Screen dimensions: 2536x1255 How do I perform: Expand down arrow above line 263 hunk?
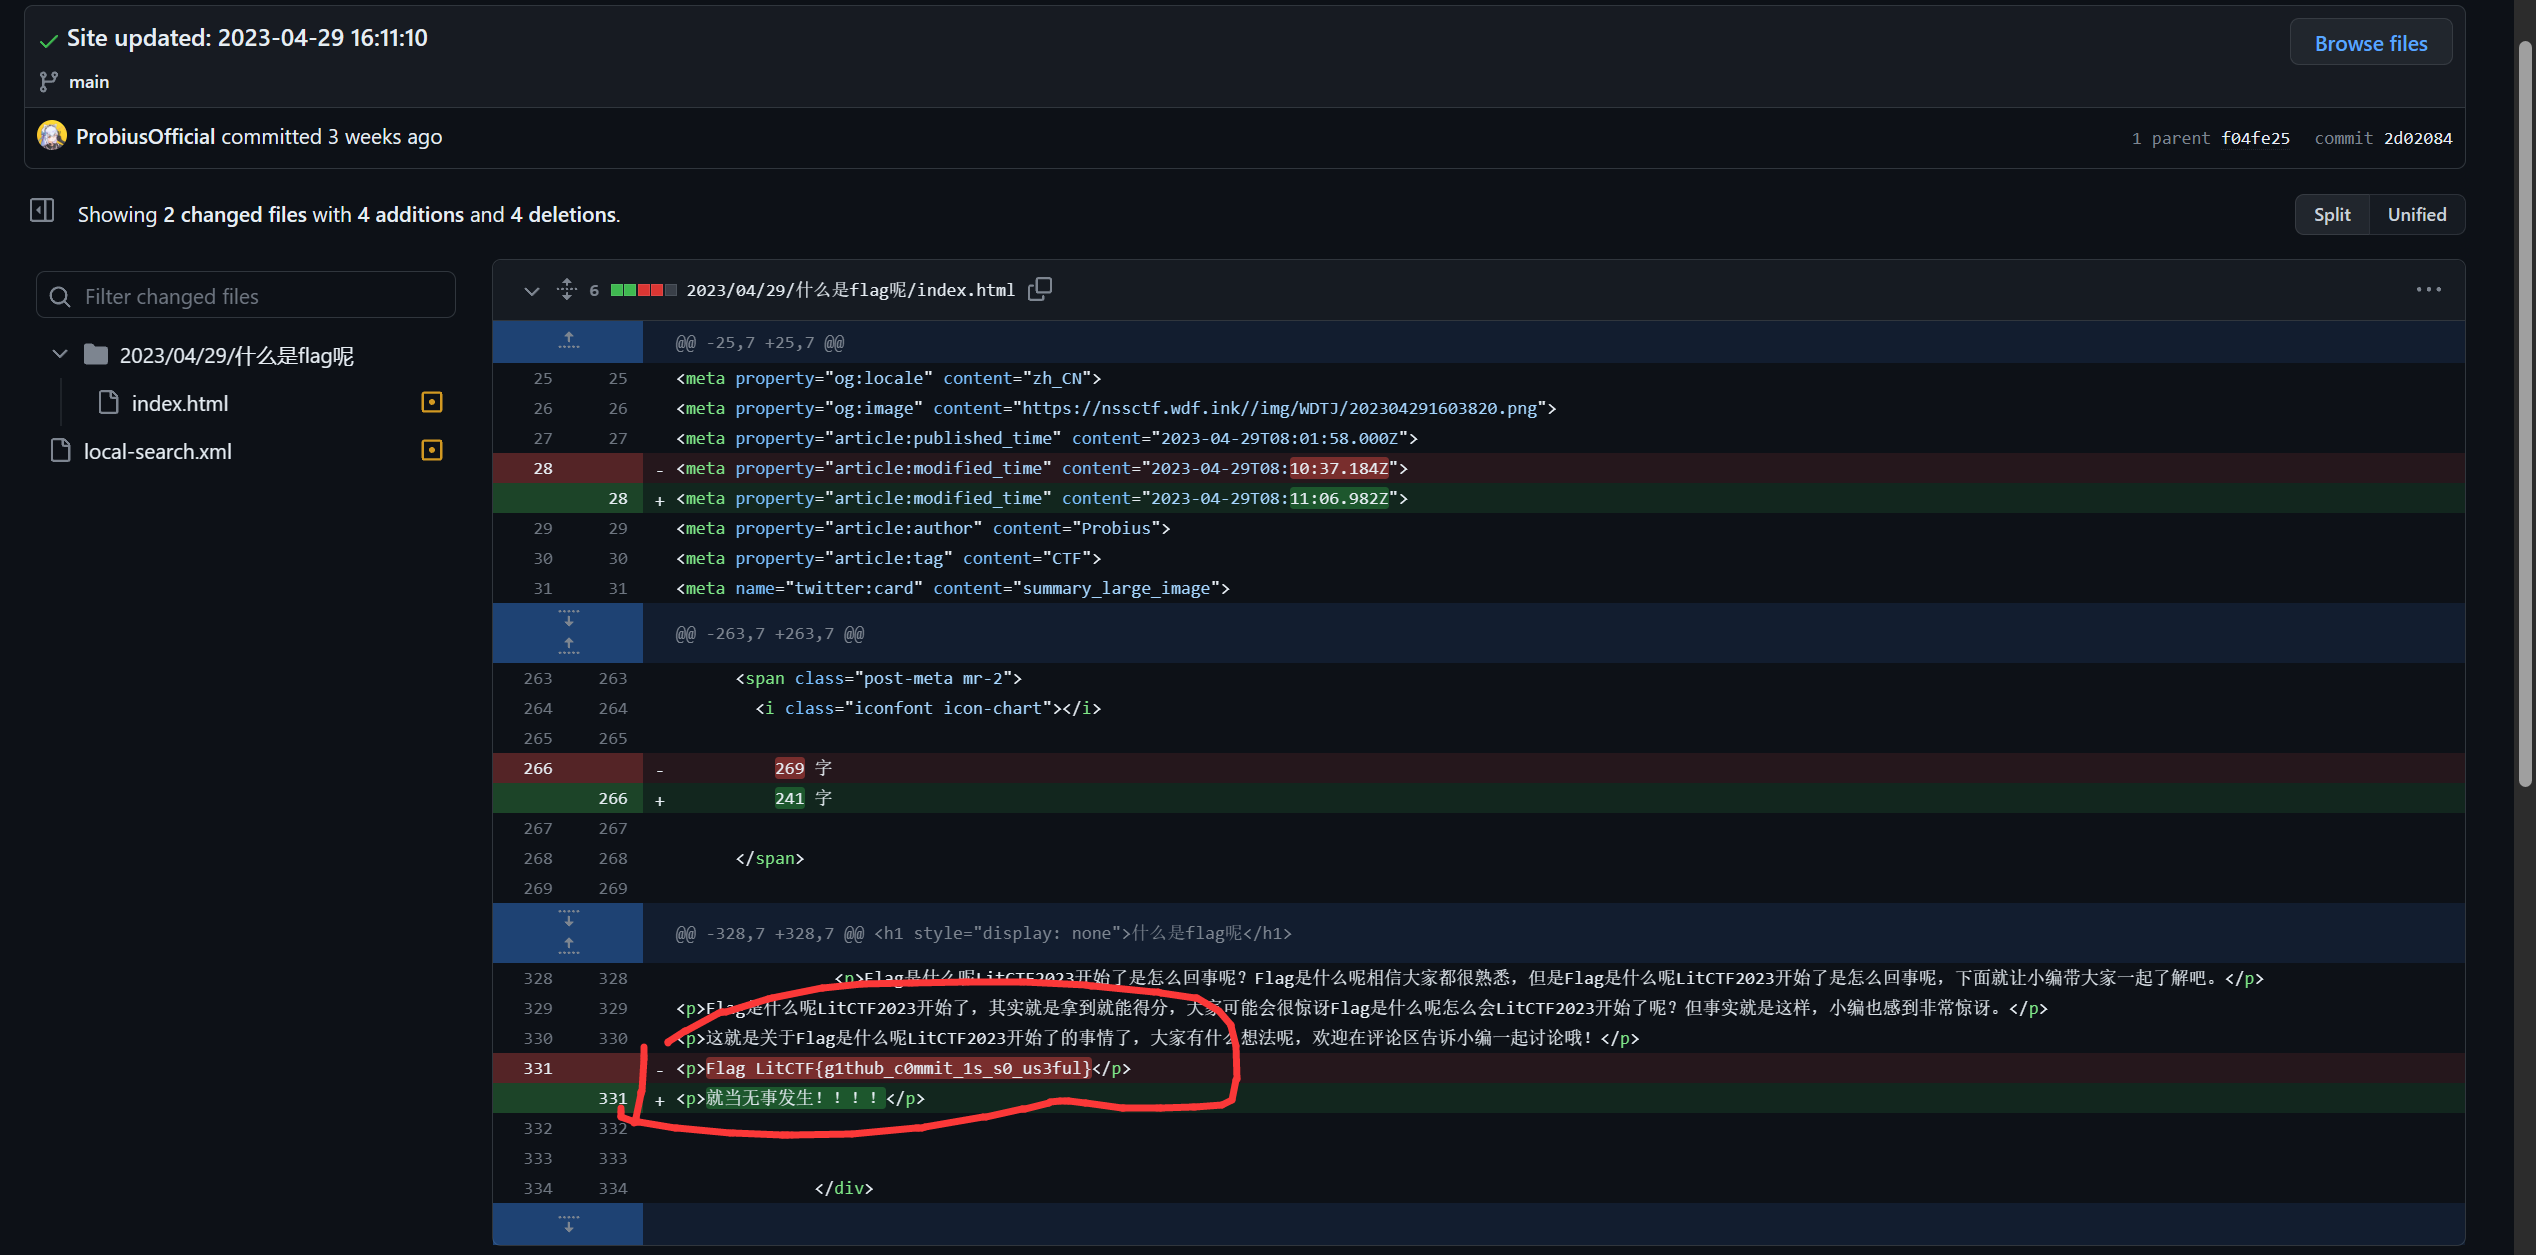[568, 618]
